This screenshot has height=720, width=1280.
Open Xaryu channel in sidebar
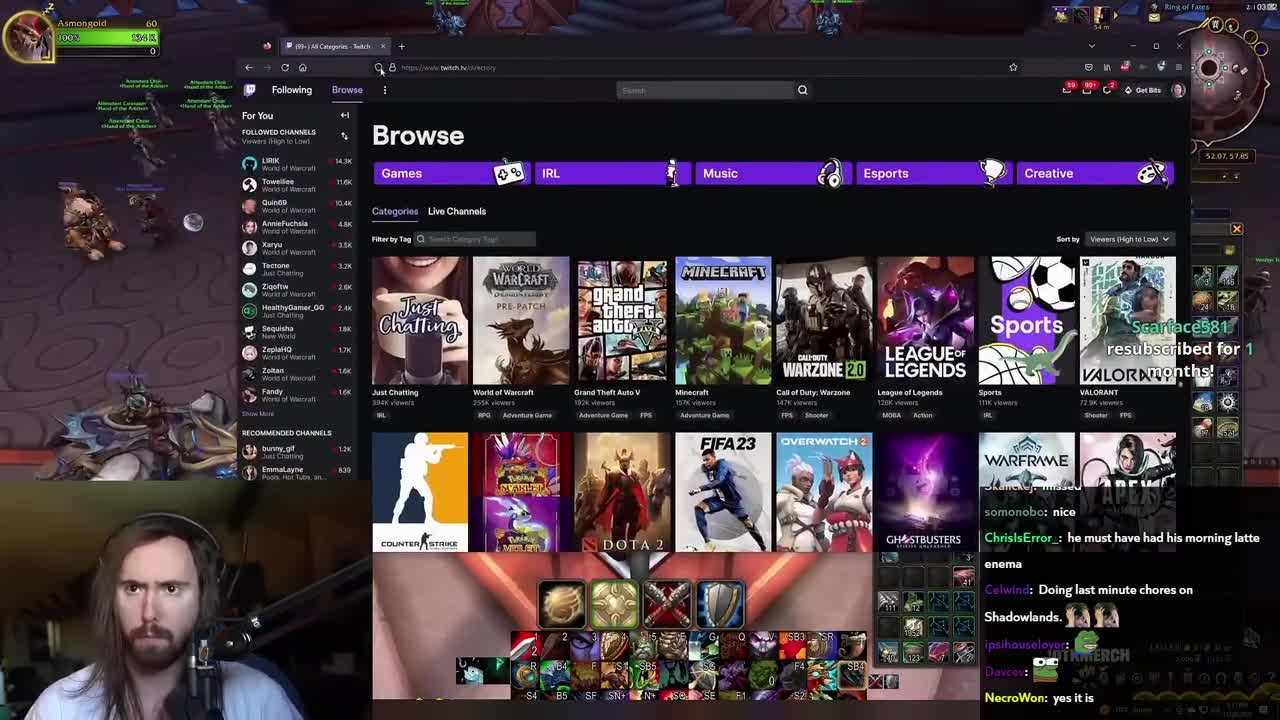click(x=297, y=248)
